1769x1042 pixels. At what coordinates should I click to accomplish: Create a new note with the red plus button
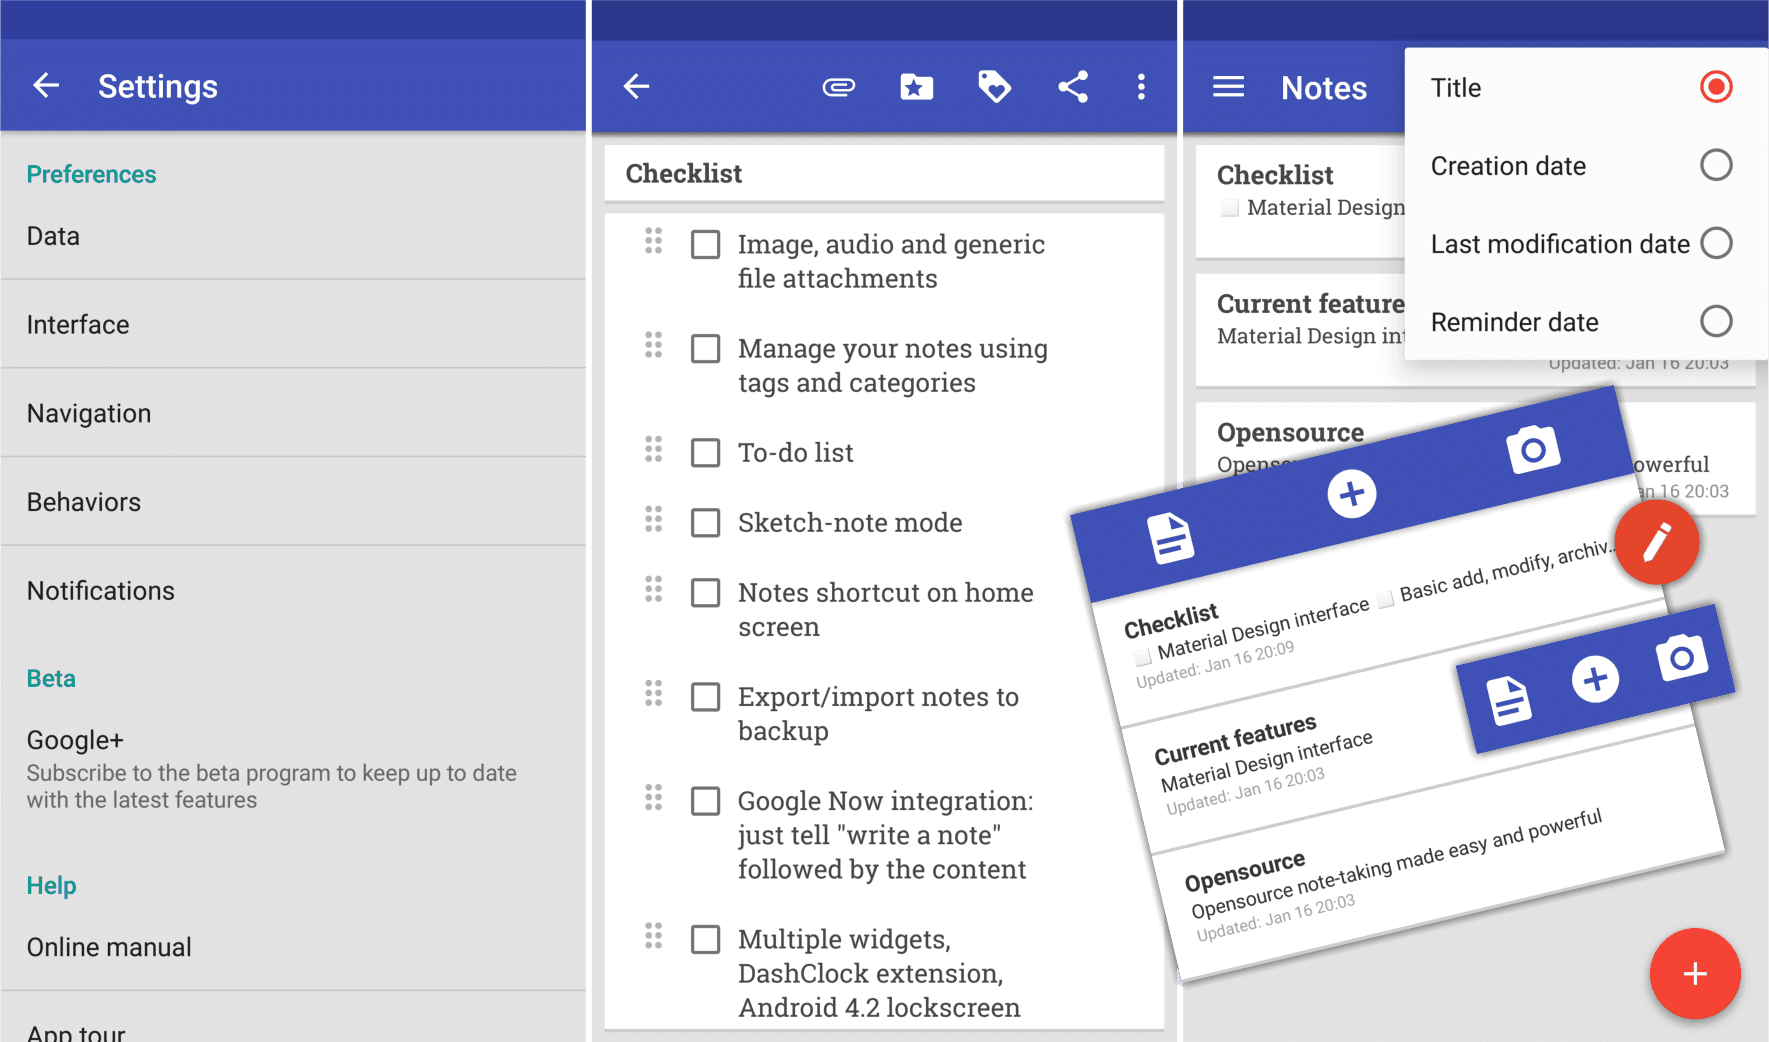tap(1694, 973)
